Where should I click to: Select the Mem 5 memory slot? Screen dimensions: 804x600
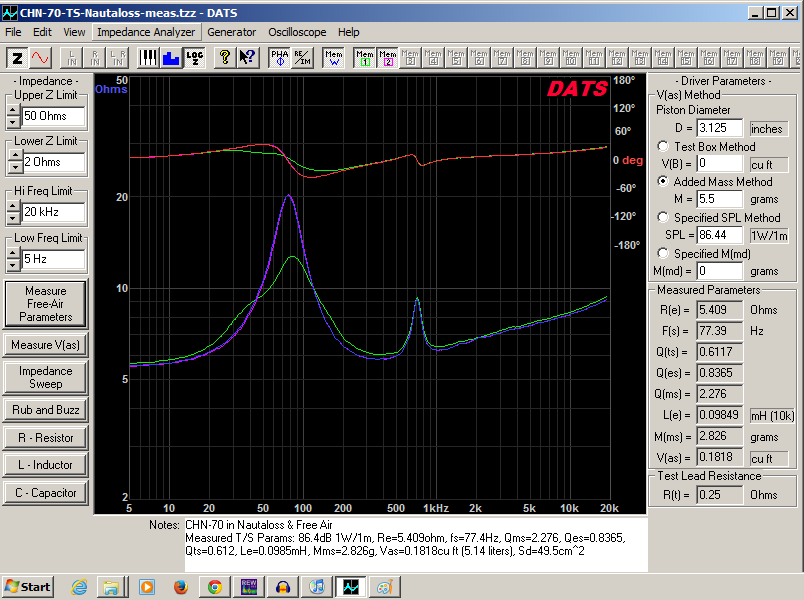[456, 58]
